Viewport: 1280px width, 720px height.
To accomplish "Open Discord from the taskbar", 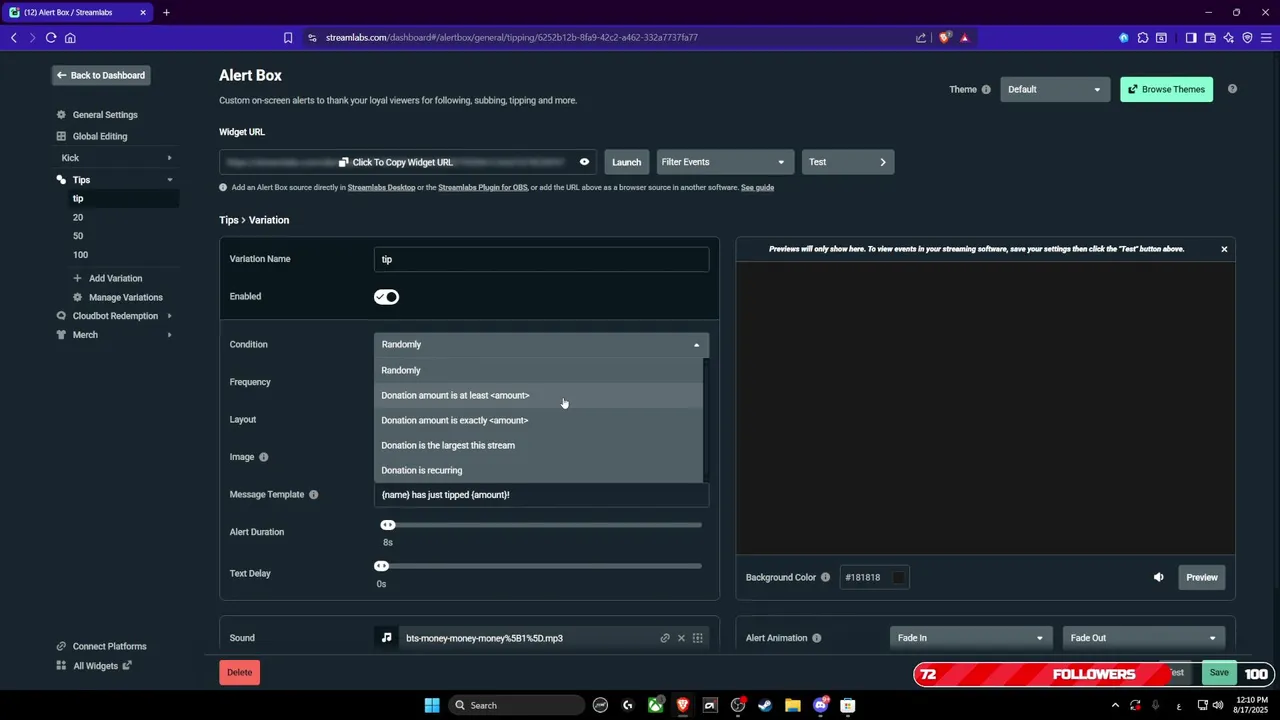I will (x=820, y=705).
